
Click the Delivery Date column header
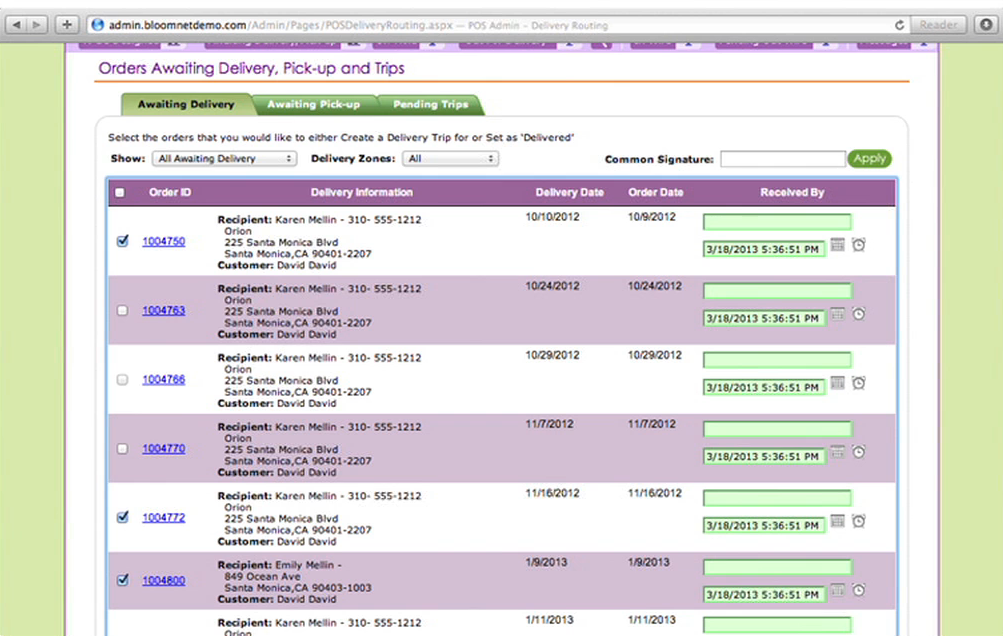coord(569,192)
